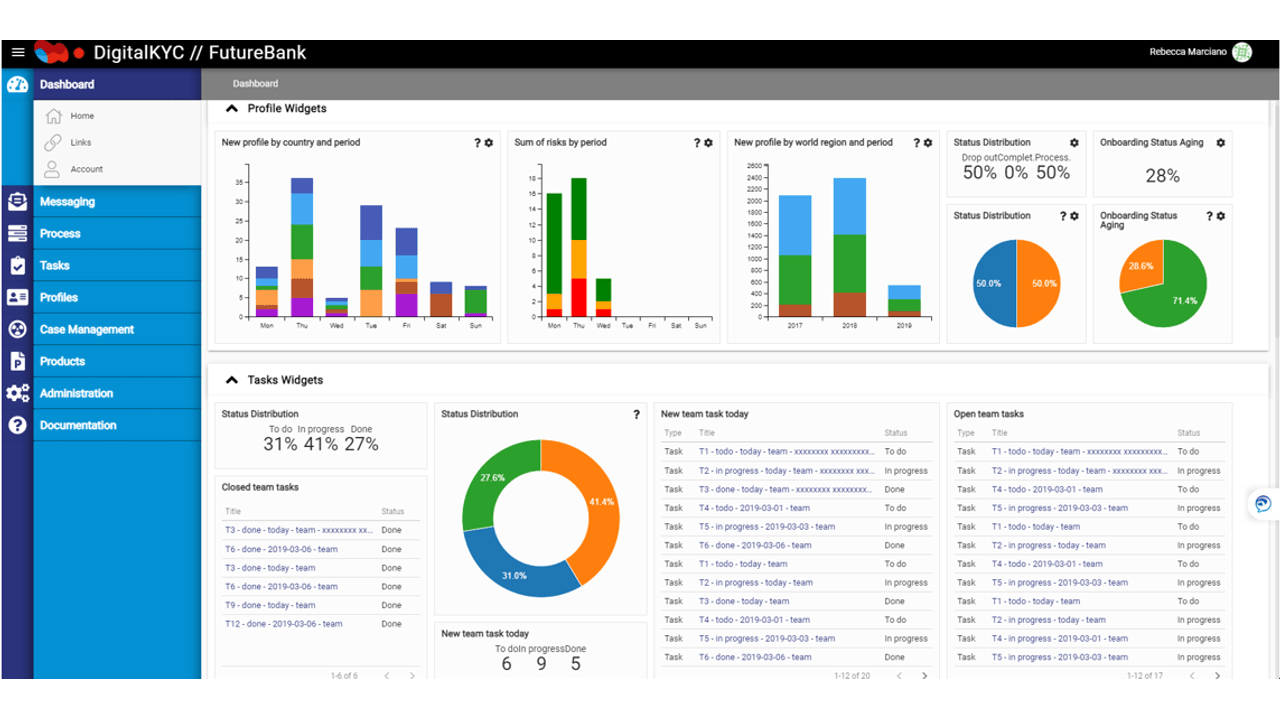
Task: Sort Closed team tasks by Status column
Action: coord(392,511)
